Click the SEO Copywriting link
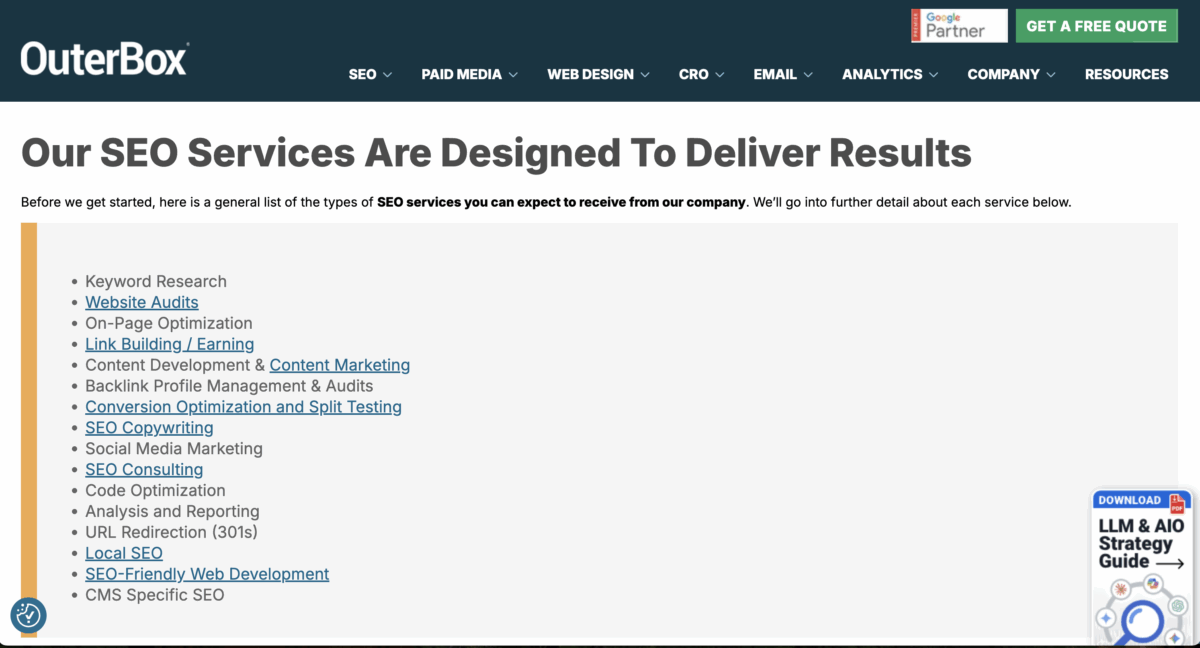This screenshot has height=648, width=1200. point(149,427)
